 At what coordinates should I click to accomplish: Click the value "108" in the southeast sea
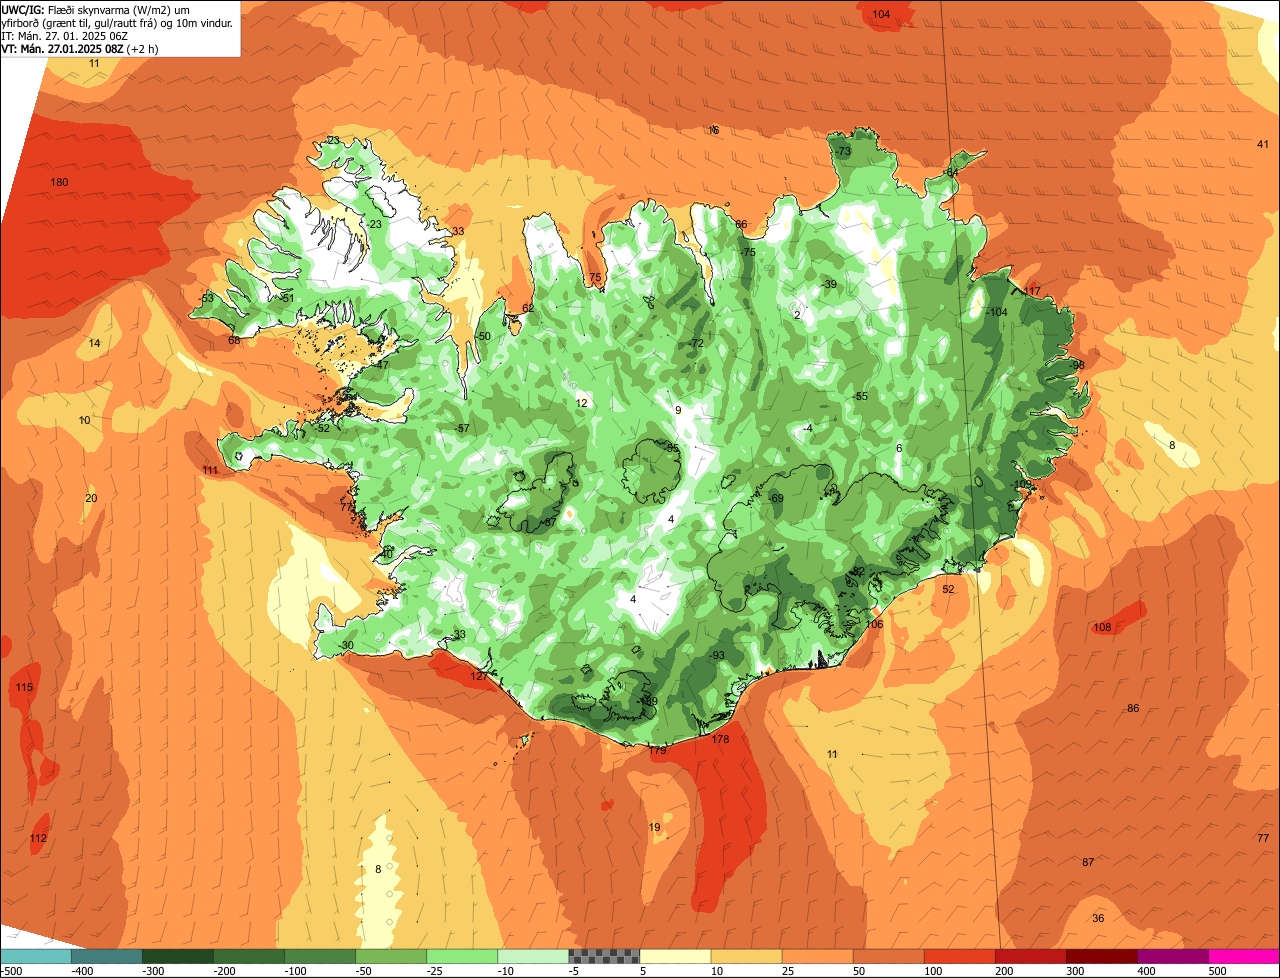point(1102,627)
